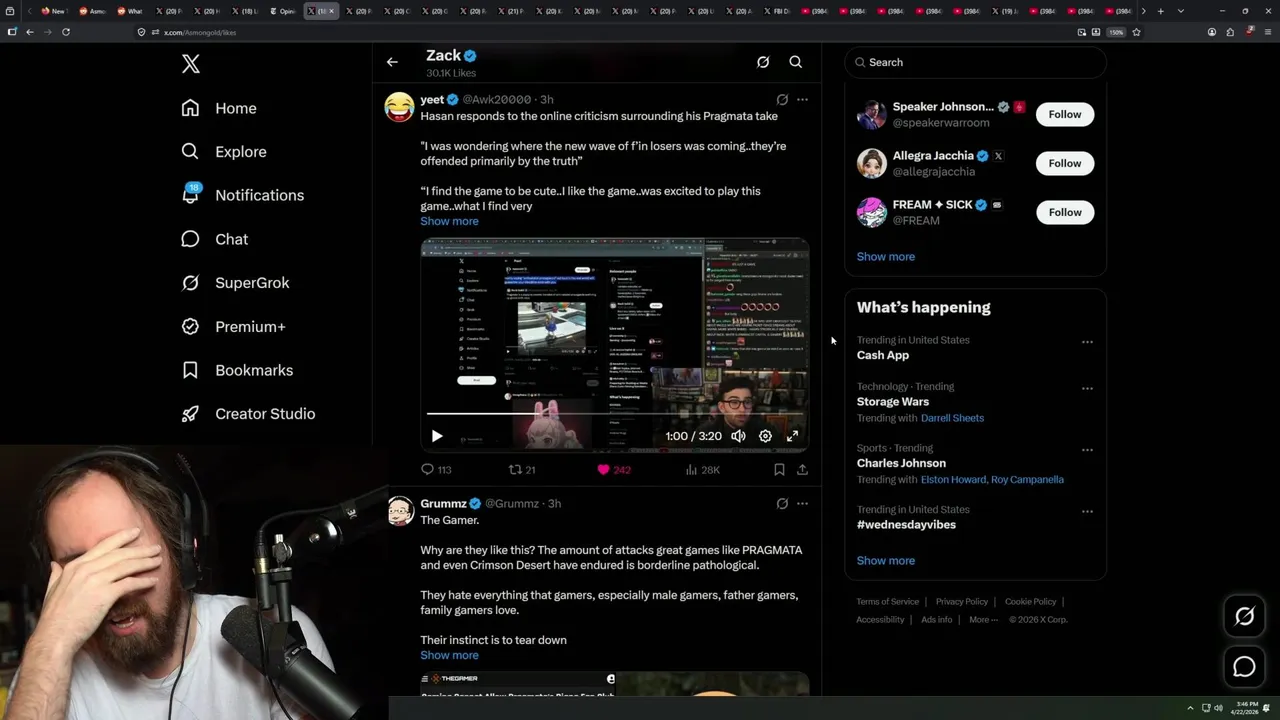Open Bookmarks in the X sidebar
Image resolution: width=1280 pixels, height=720 pixels.
238,370
